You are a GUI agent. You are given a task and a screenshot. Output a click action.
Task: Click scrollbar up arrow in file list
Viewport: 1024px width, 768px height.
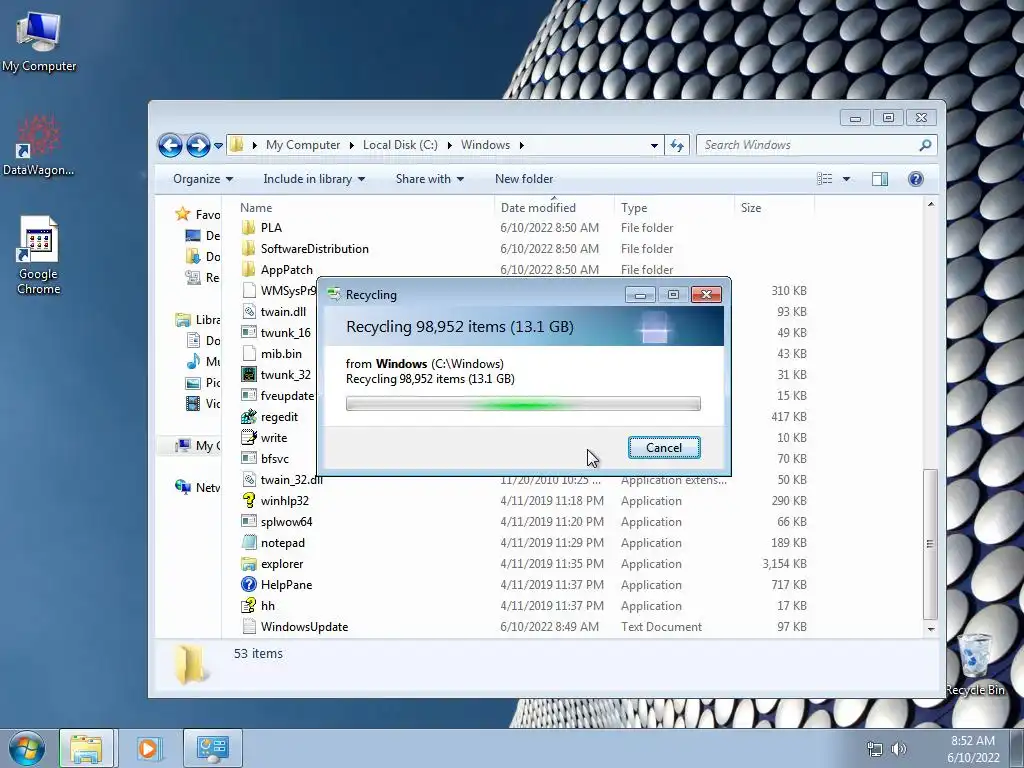931,204
